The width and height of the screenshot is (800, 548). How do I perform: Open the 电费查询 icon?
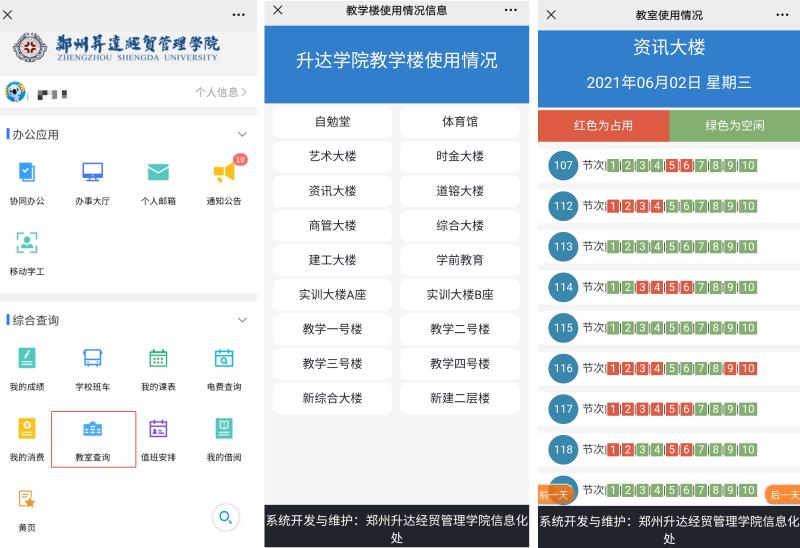224,358
